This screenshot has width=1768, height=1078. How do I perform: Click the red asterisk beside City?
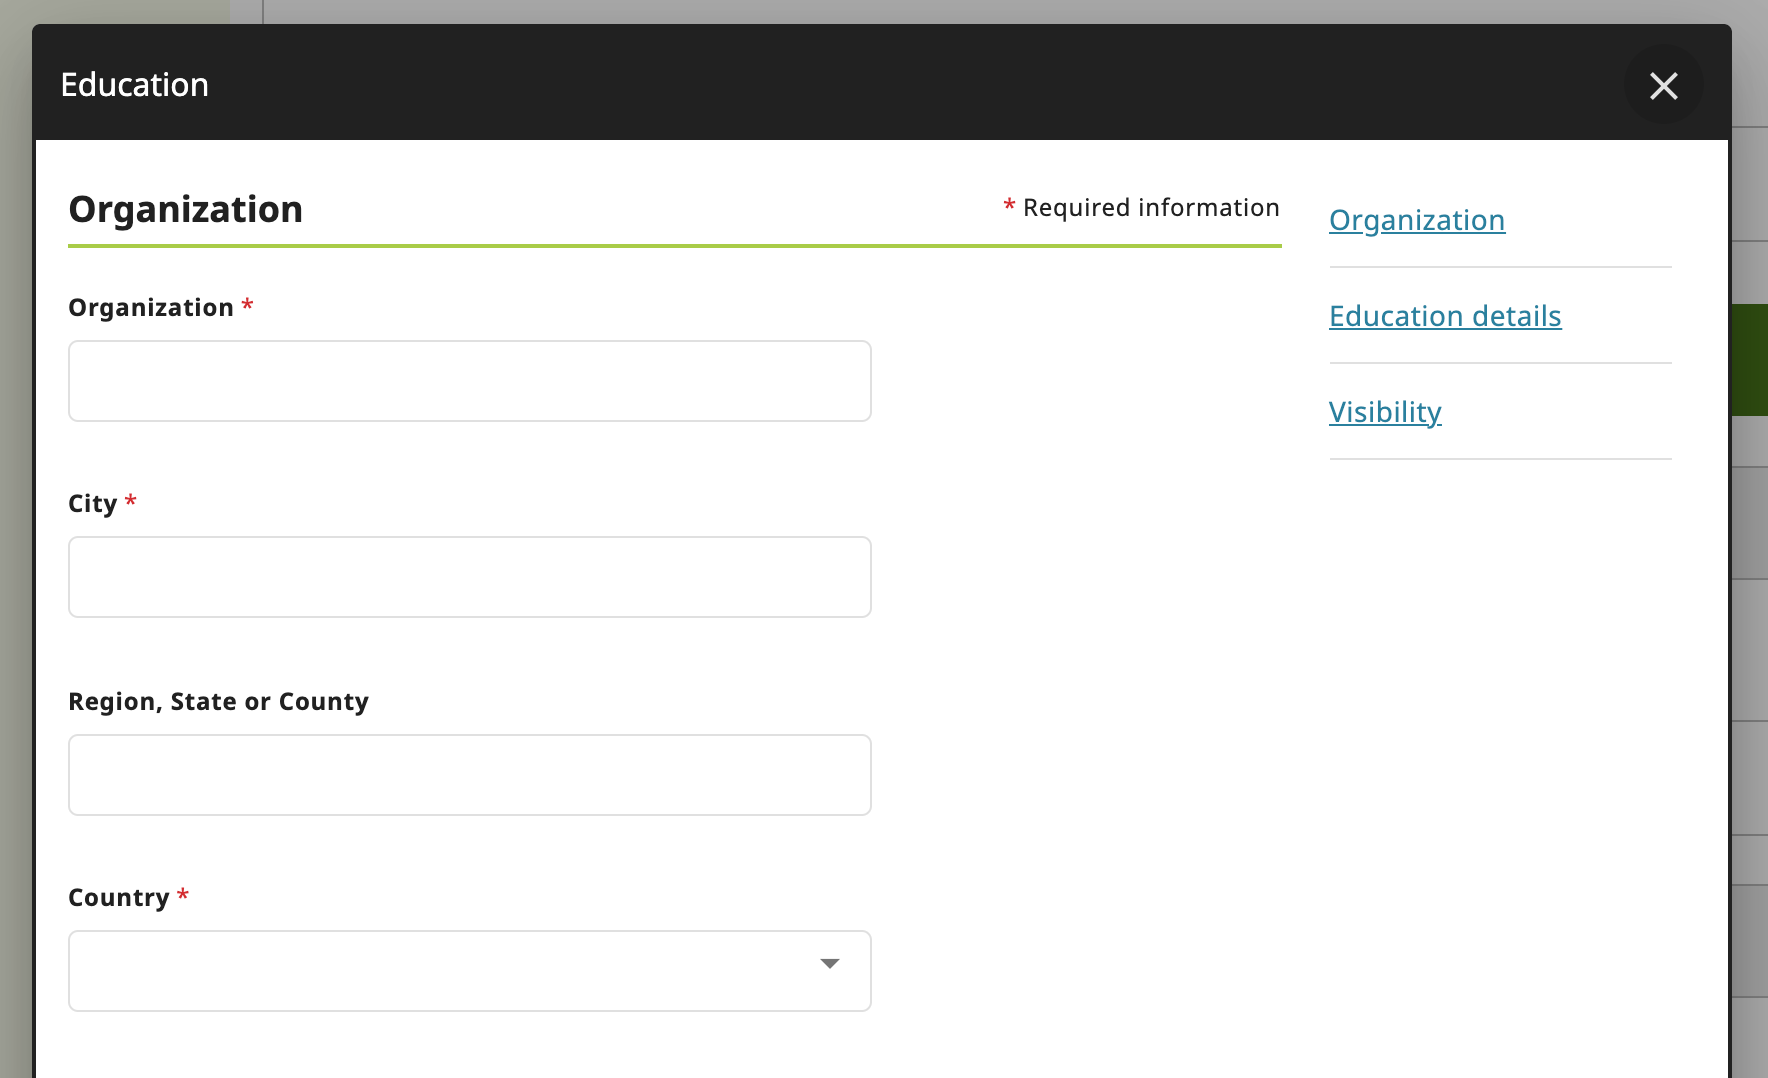130,500
